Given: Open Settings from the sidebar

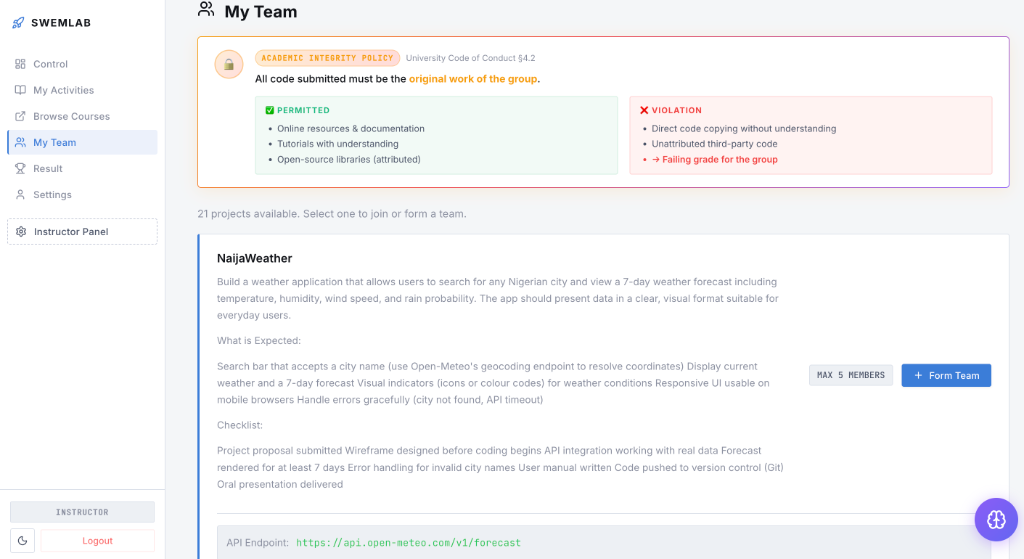Looking at the screenshot, I should [x=82, y=195].
